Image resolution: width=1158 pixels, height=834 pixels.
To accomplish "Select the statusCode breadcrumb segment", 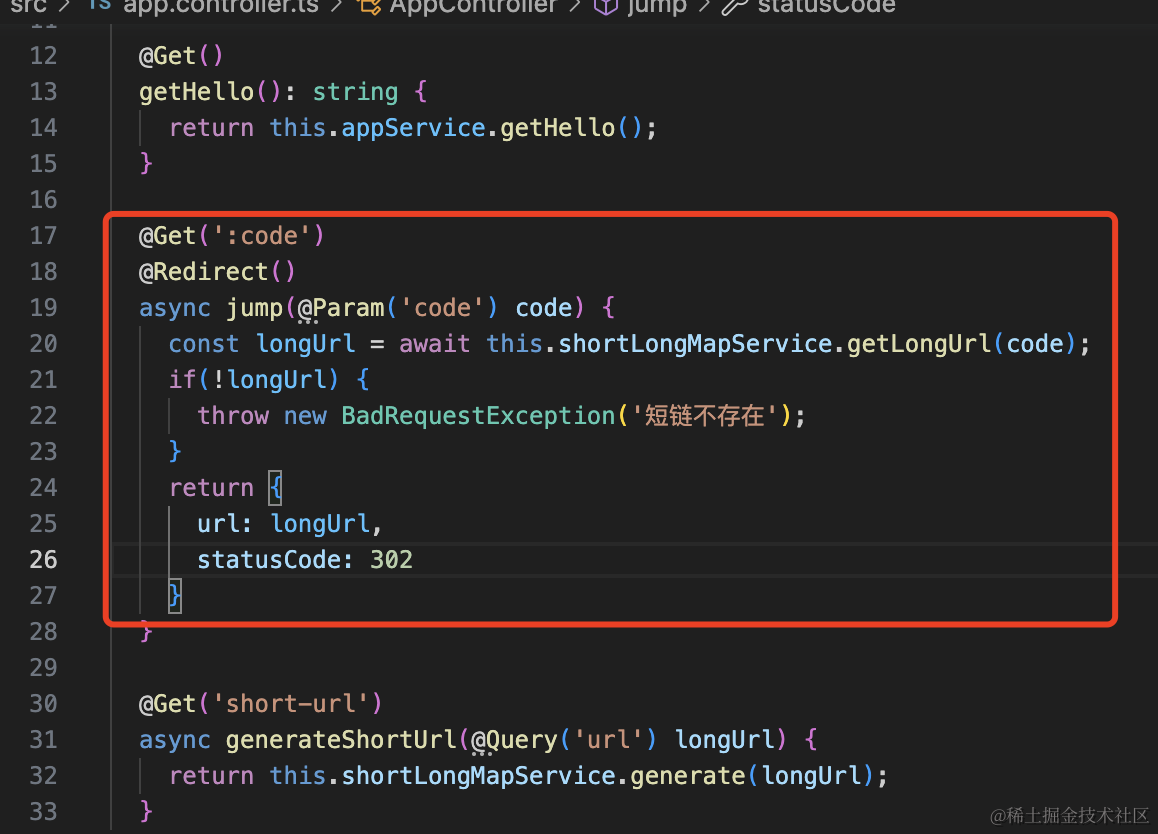I will point(826,6).
